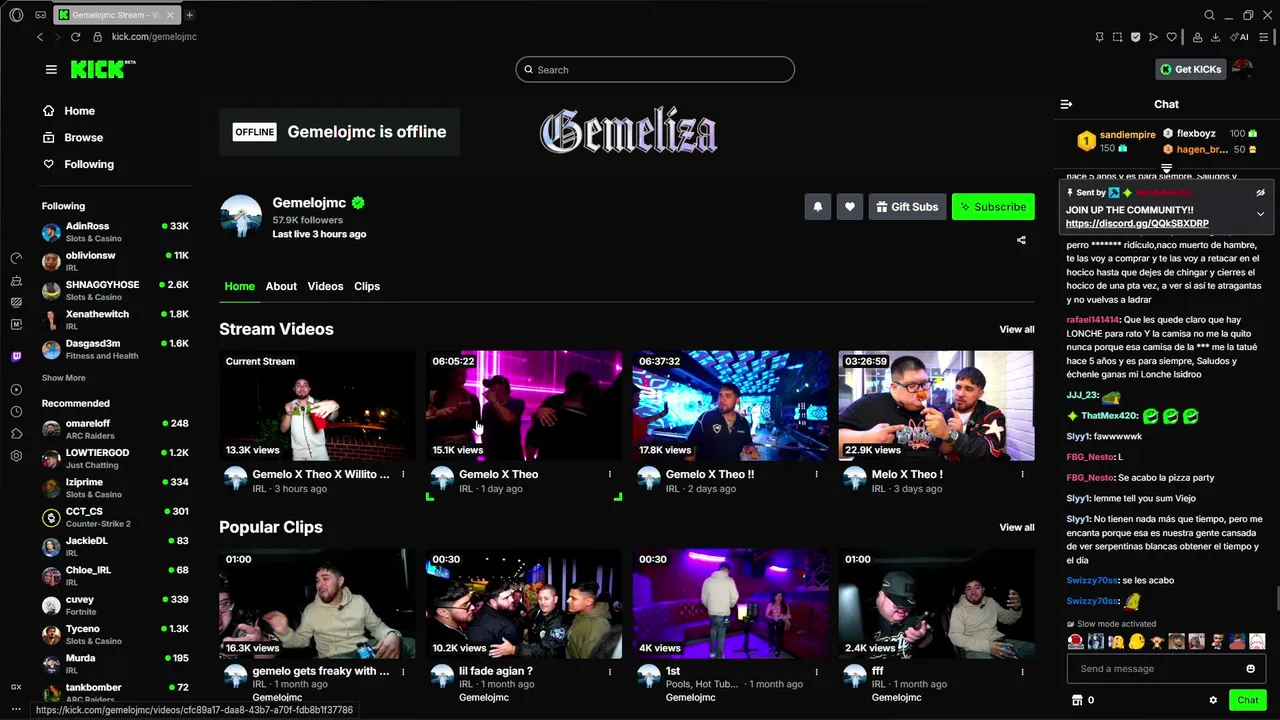The width and height of the screenshot is (1280, 720).
Task: Open the discord.gg community link
Action: coord(1137,224)
